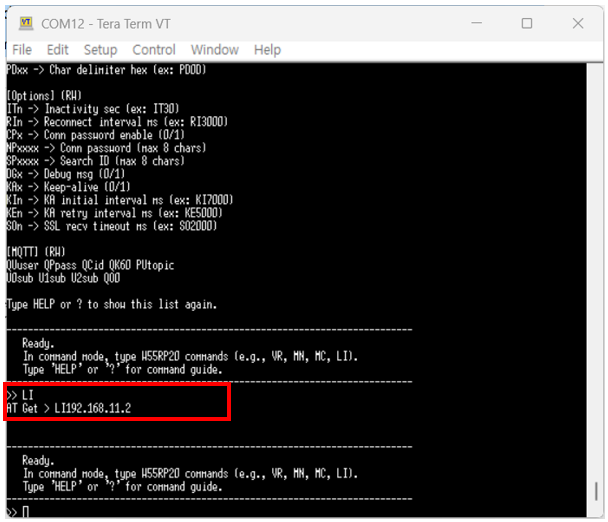
Task: Maximize the Tera Term window
Action: click(527, 23)
